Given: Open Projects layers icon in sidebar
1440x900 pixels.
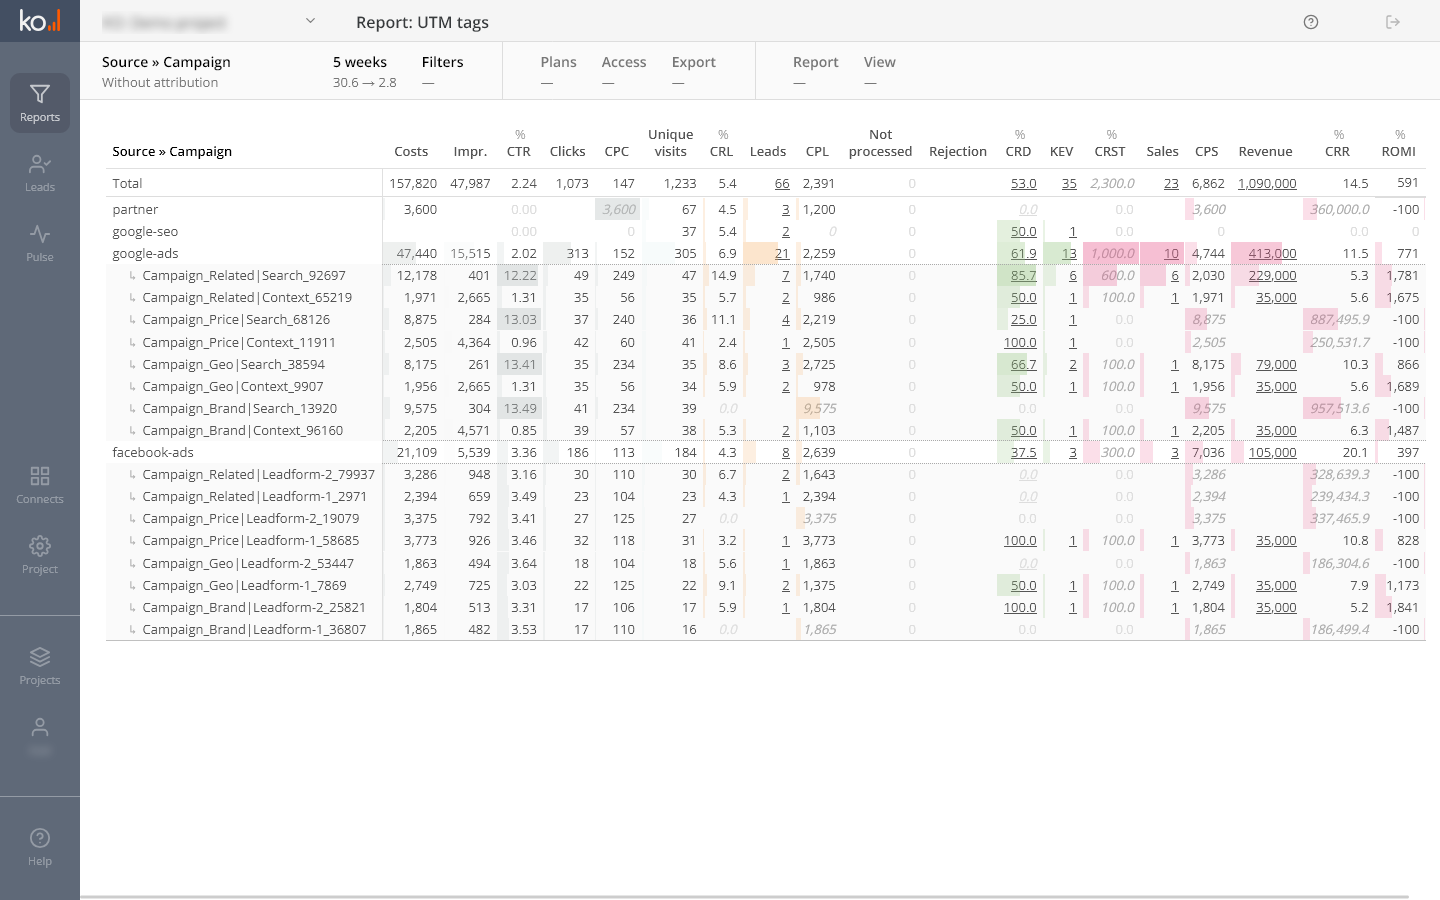Looking at the screenshot, I should pyautogui.click(x=40, y=666).
